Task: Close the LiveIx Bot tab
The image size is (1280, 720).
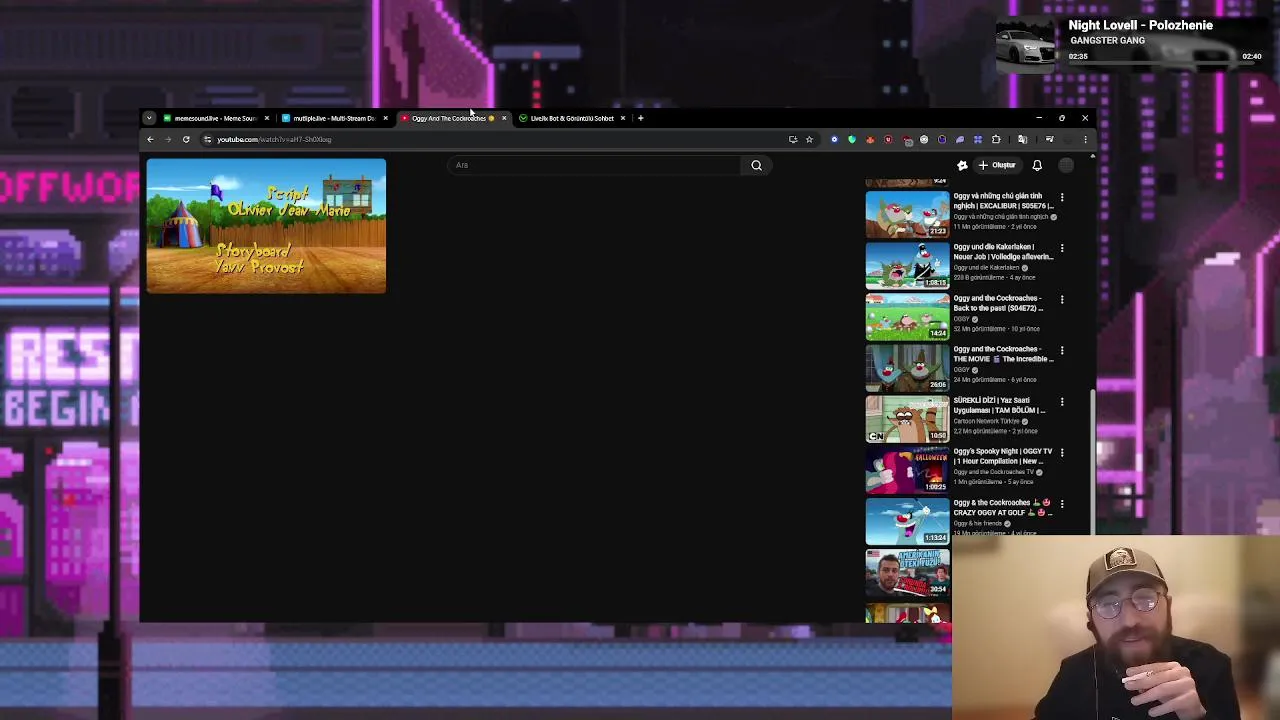Action: coord(622,118)
